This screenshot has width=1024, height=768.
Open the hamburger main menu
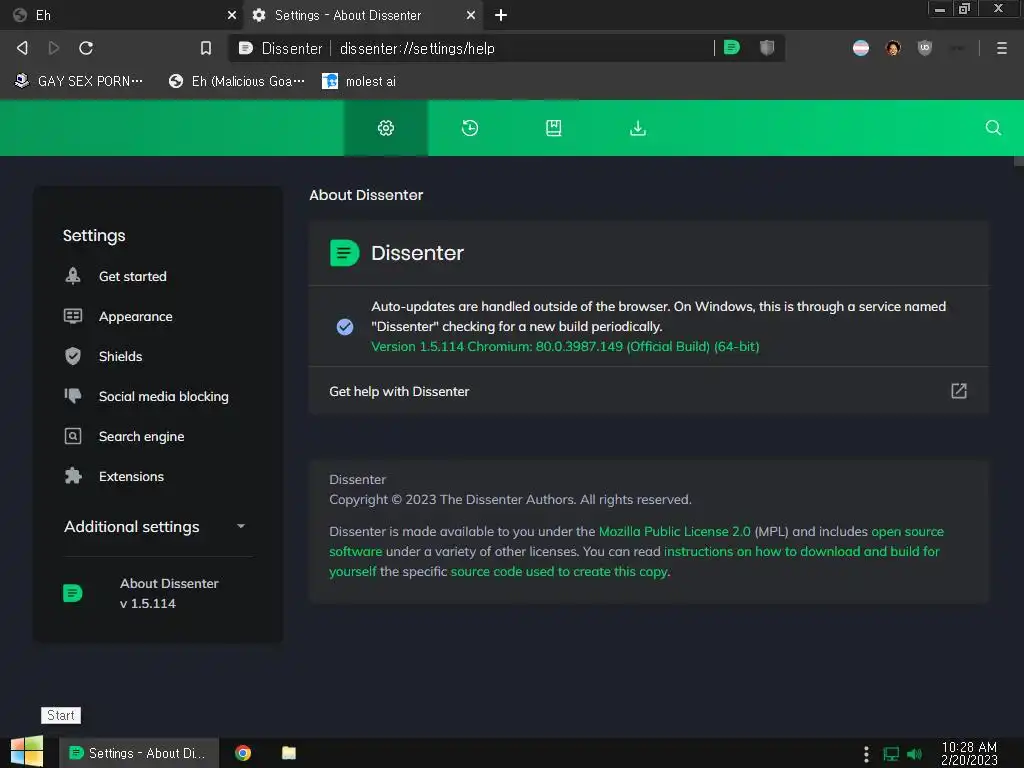coord(1001,48)
